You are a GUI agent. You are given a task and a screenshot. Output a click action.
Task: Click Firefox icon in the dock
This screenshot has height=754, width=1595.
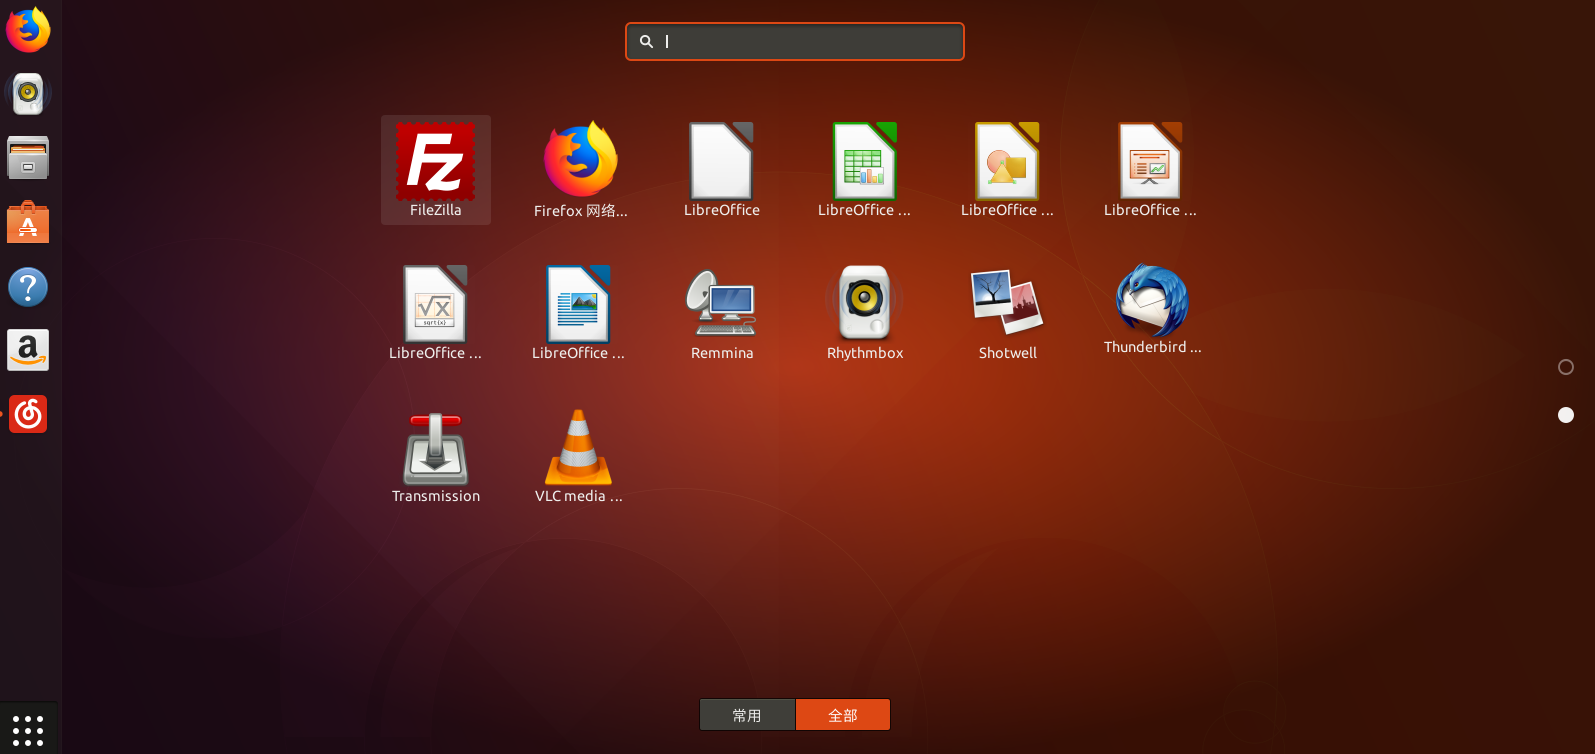[x=28, y=30]
